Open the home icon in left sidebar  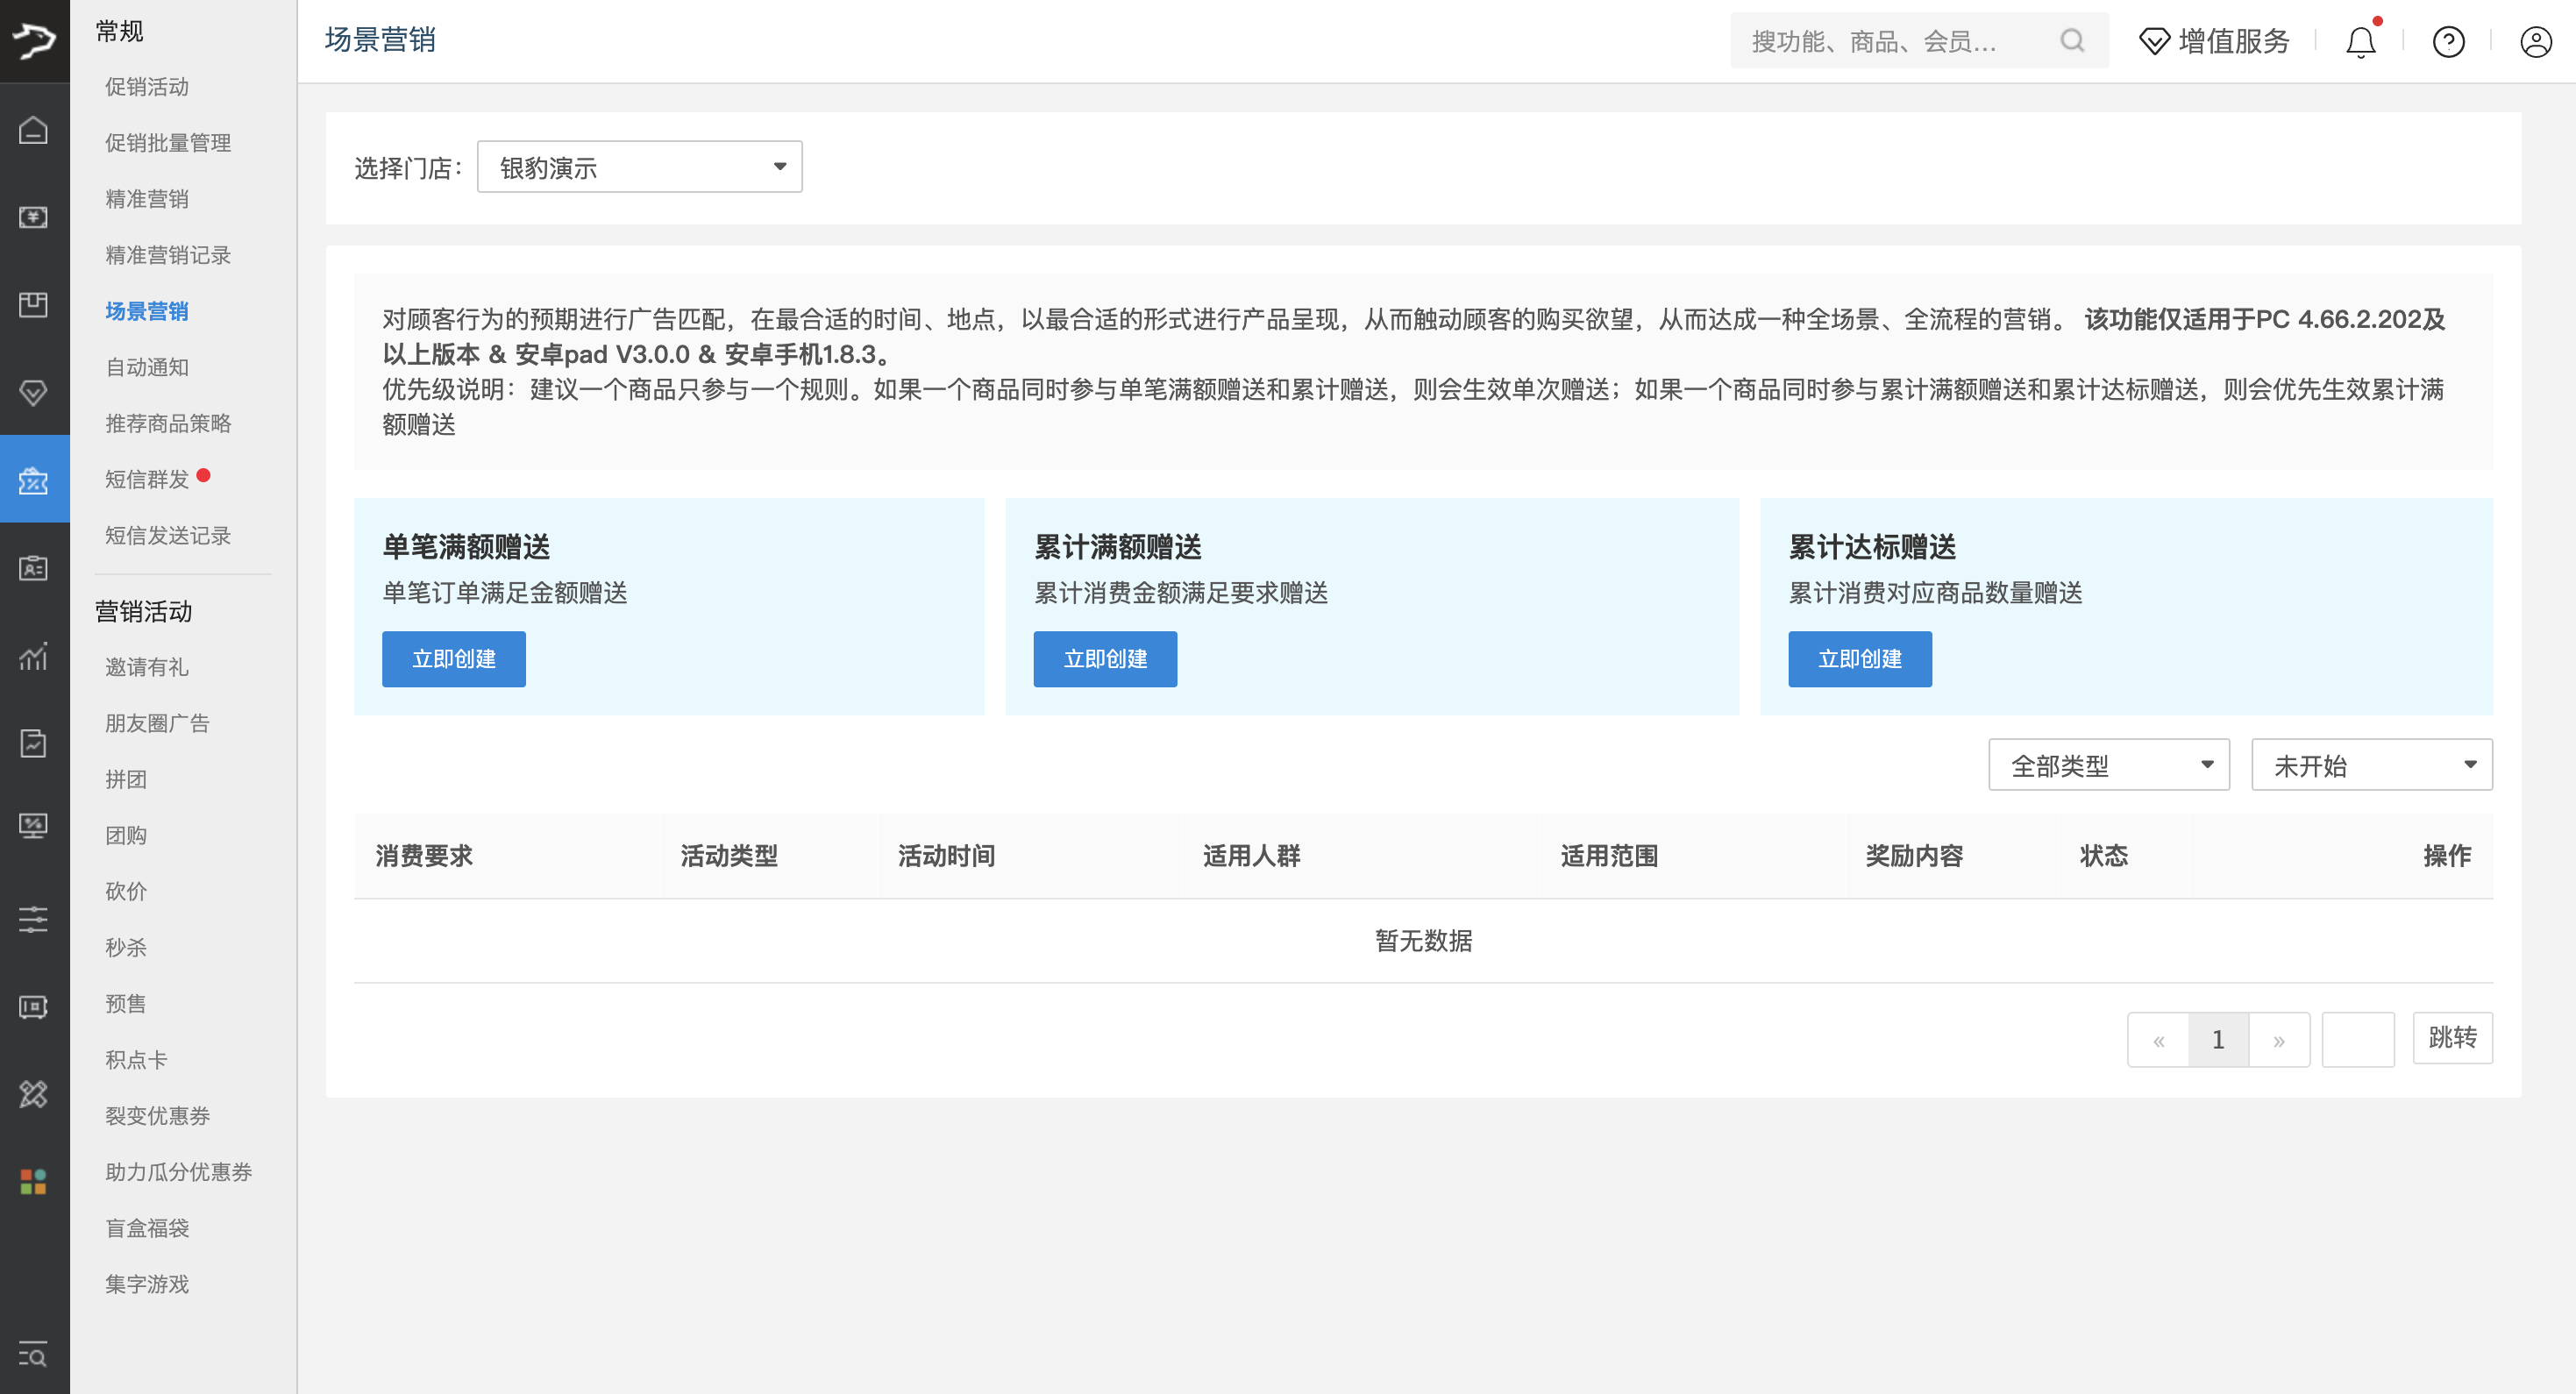(x=34, y=130)
